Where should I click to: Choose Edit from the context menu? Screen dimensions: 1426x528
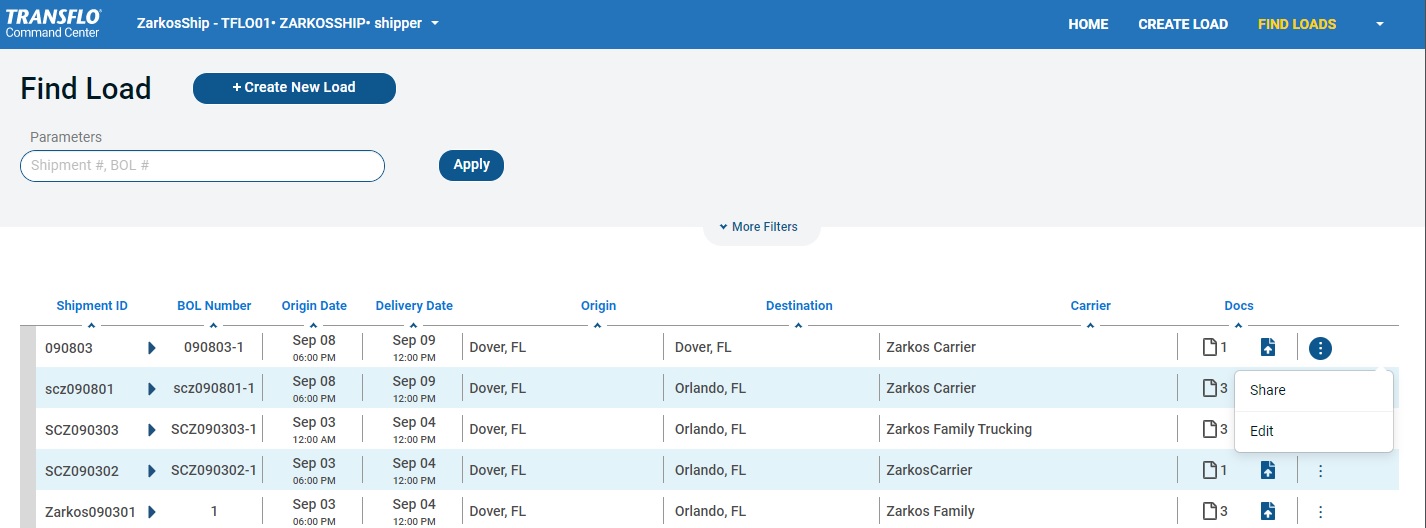tap(1314, 431)
